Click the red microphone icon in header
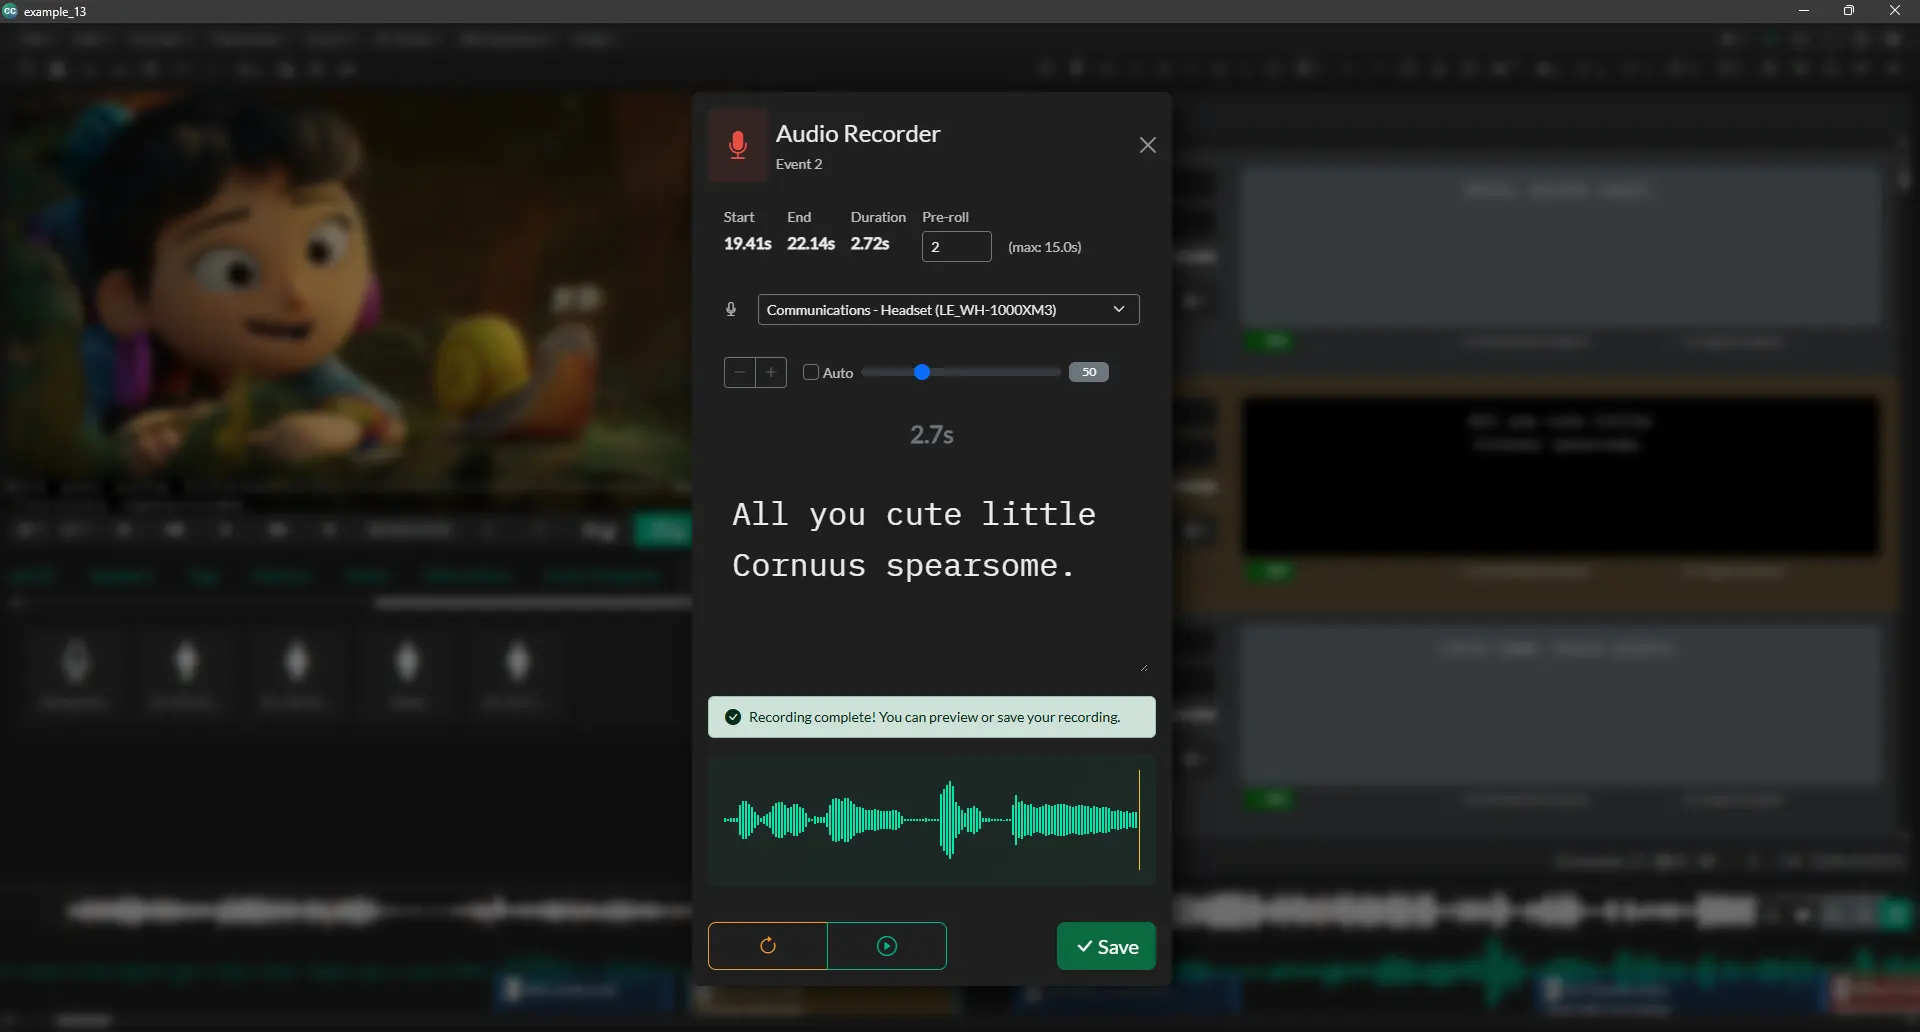Viewport: 1920px width, 1032px height. pos(738,145)
